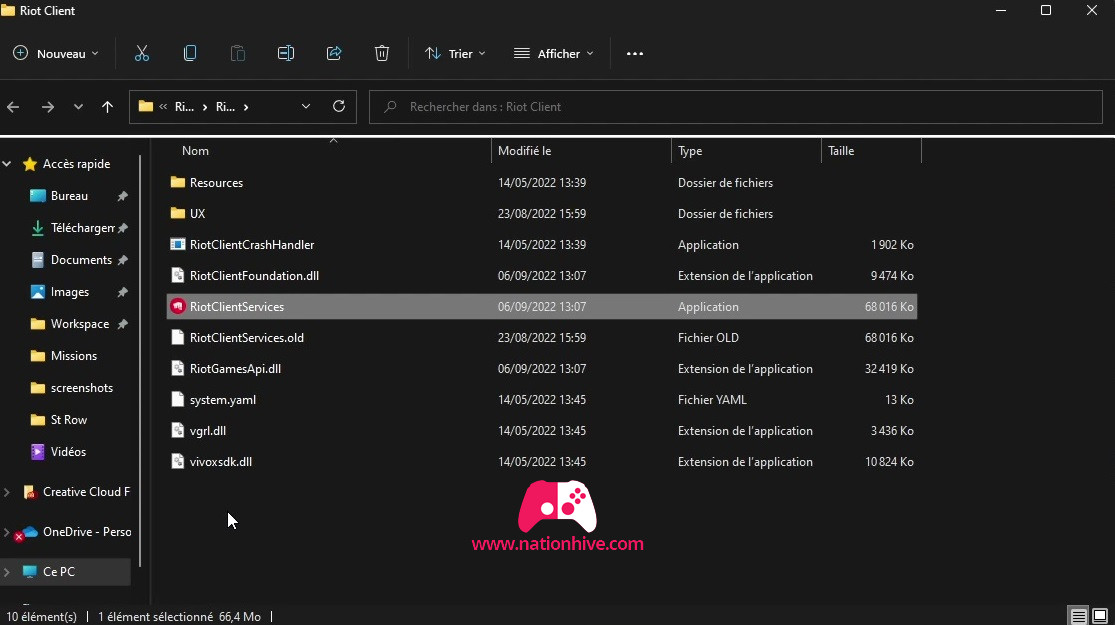Click the second Ri... breadcrumb segment
Screen dimensions: 1115x625
[x=225, y=107]
